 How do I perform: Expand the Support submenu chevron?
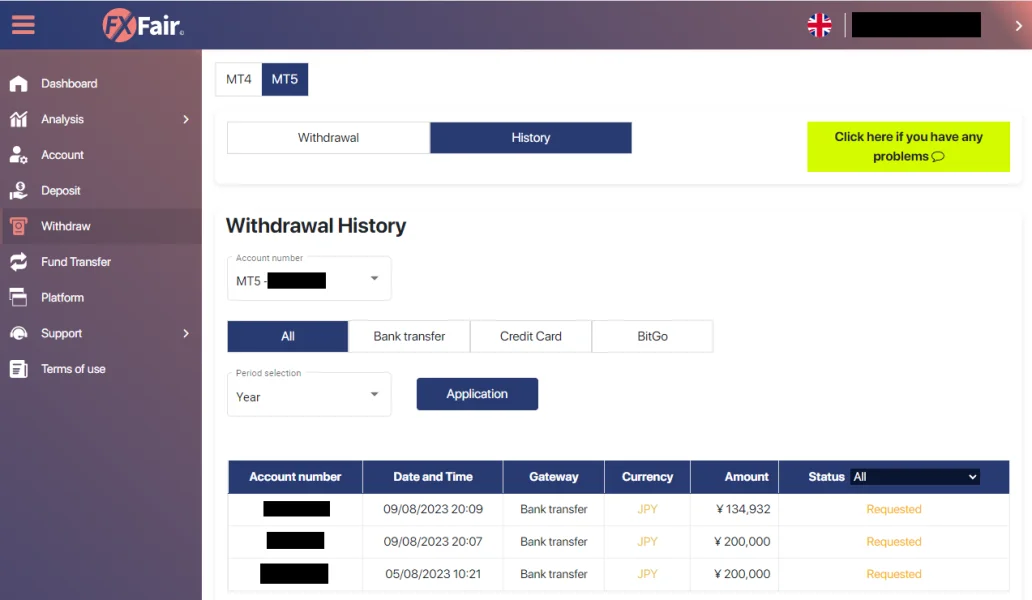[186, 333]
